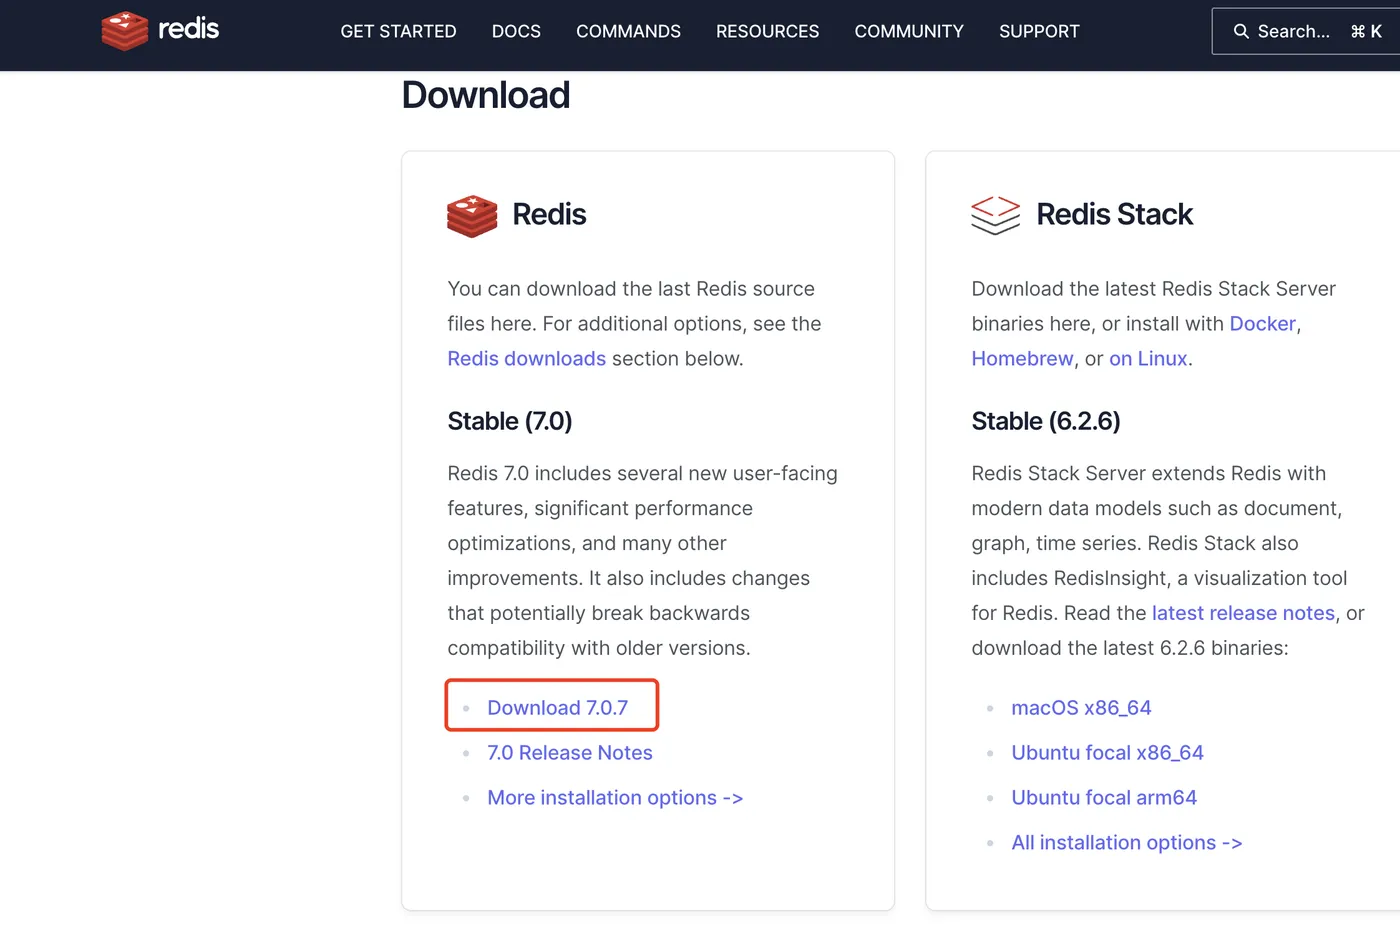Click the Redis card title text
1400x933 pixels.
pyautogui.click(x=549, y=214)
